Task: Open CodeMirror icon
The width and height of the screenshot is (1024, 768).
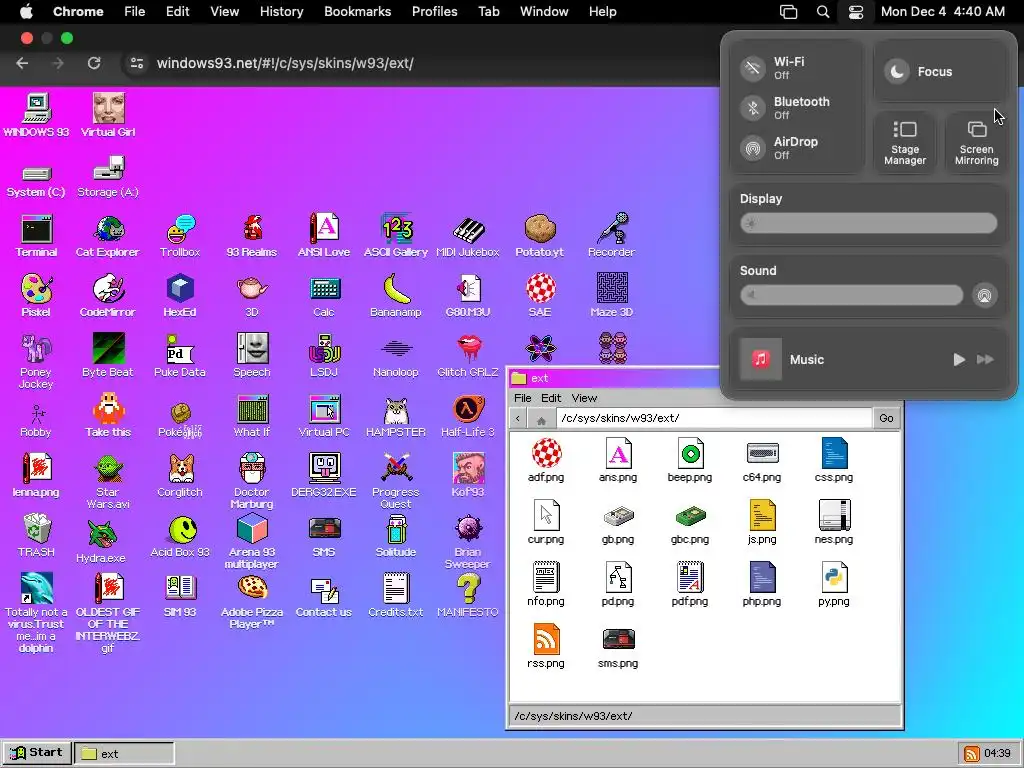Action: 108,296
